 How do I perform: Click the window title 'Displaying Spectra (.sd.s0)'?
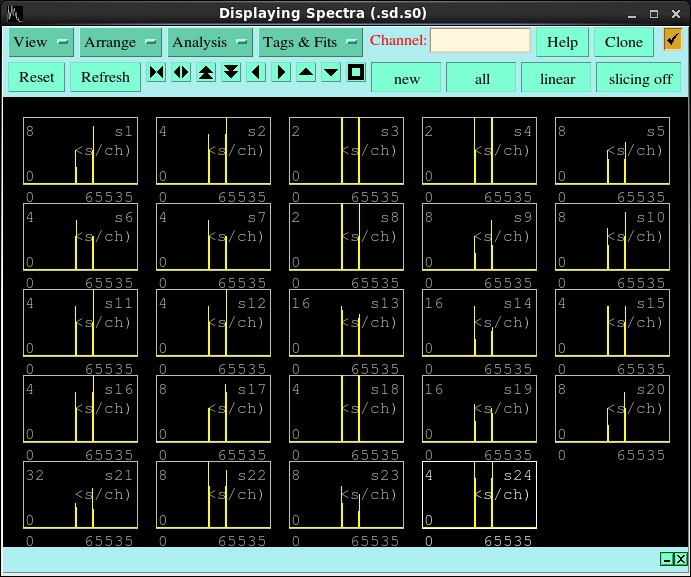(323, 13)
